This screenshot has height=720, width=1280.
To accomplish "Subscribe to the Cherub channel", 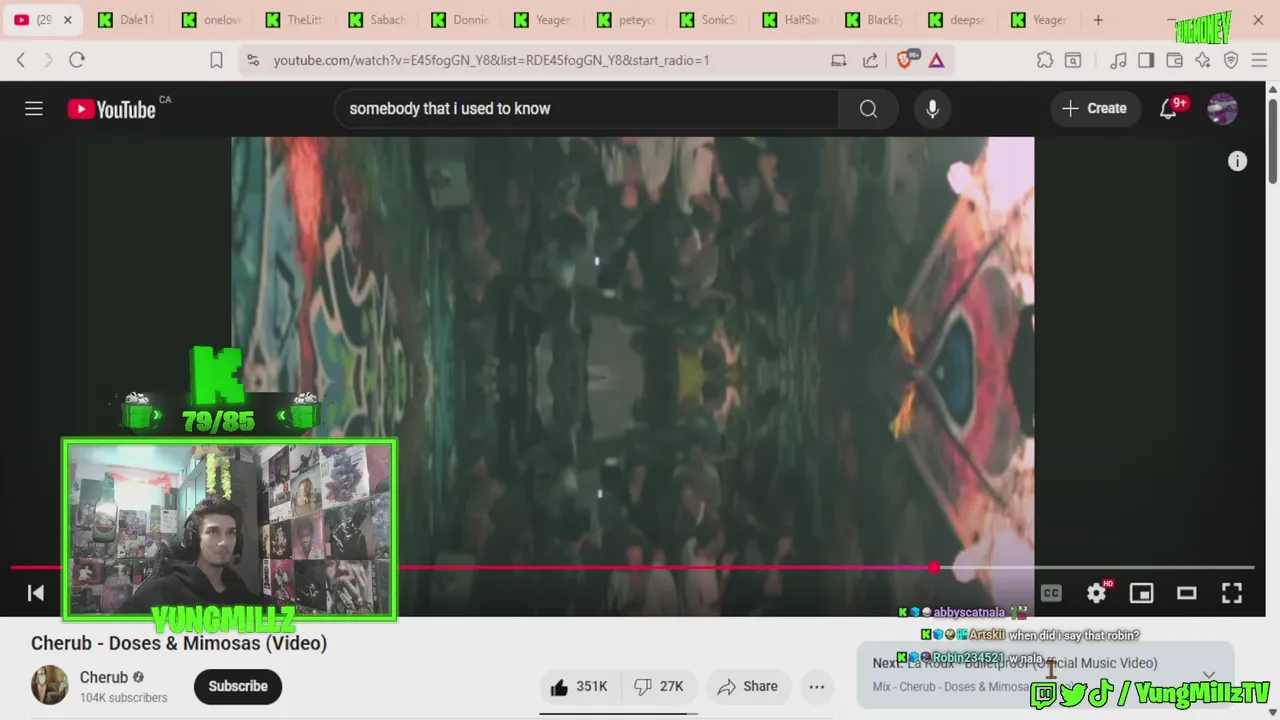I will point(238,686).
